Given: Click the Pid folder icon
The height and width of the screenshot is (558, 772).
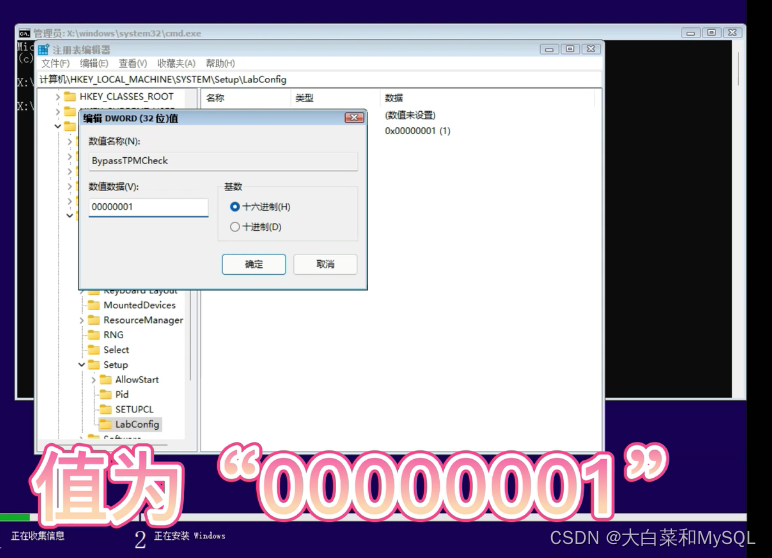Looking at the screenshot, I should (x=105, y=394).
